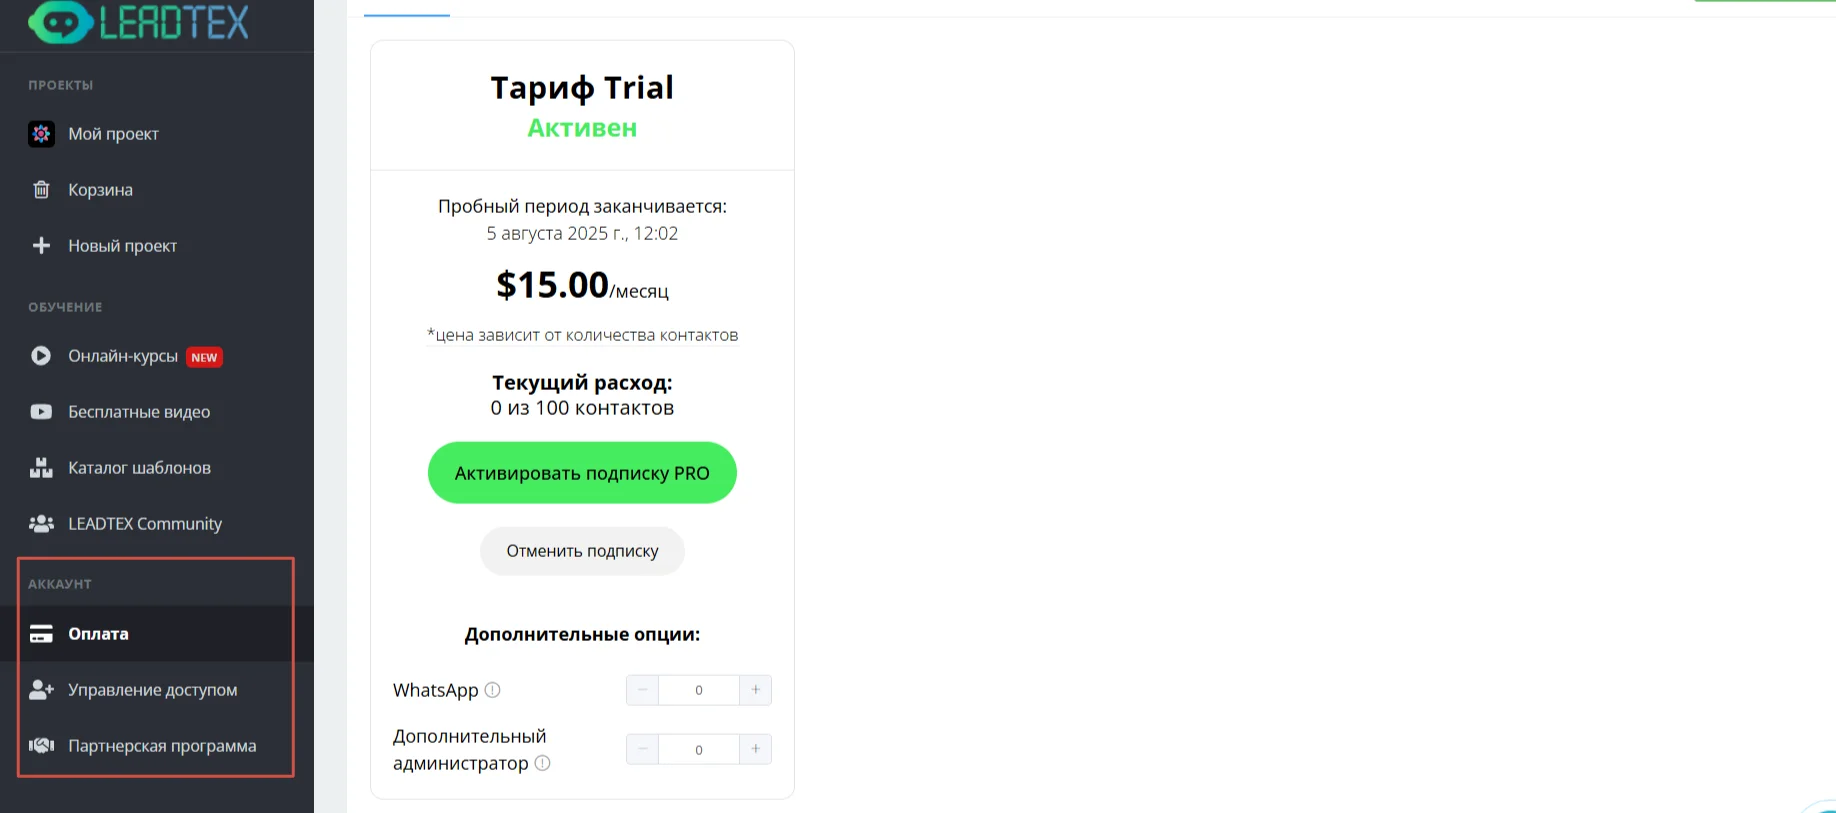
Task: Open LEADTEX Community people icon
Action: (x=41, y=523)
